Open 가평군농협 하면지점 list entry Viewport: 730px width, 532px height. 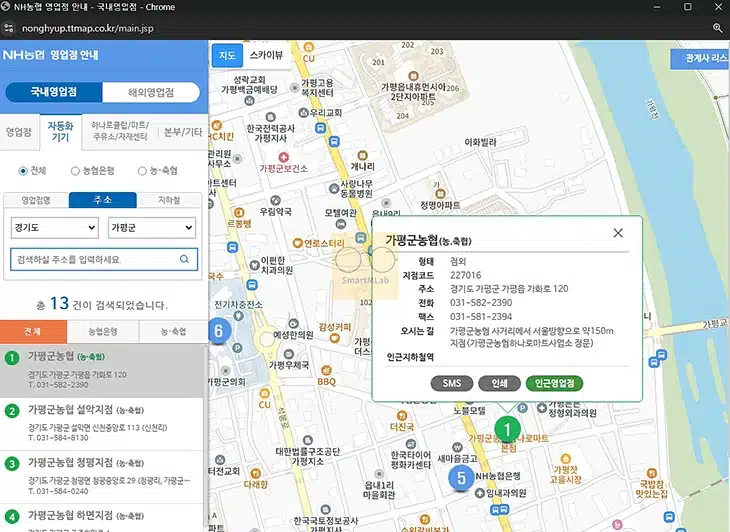click(102, 518)
